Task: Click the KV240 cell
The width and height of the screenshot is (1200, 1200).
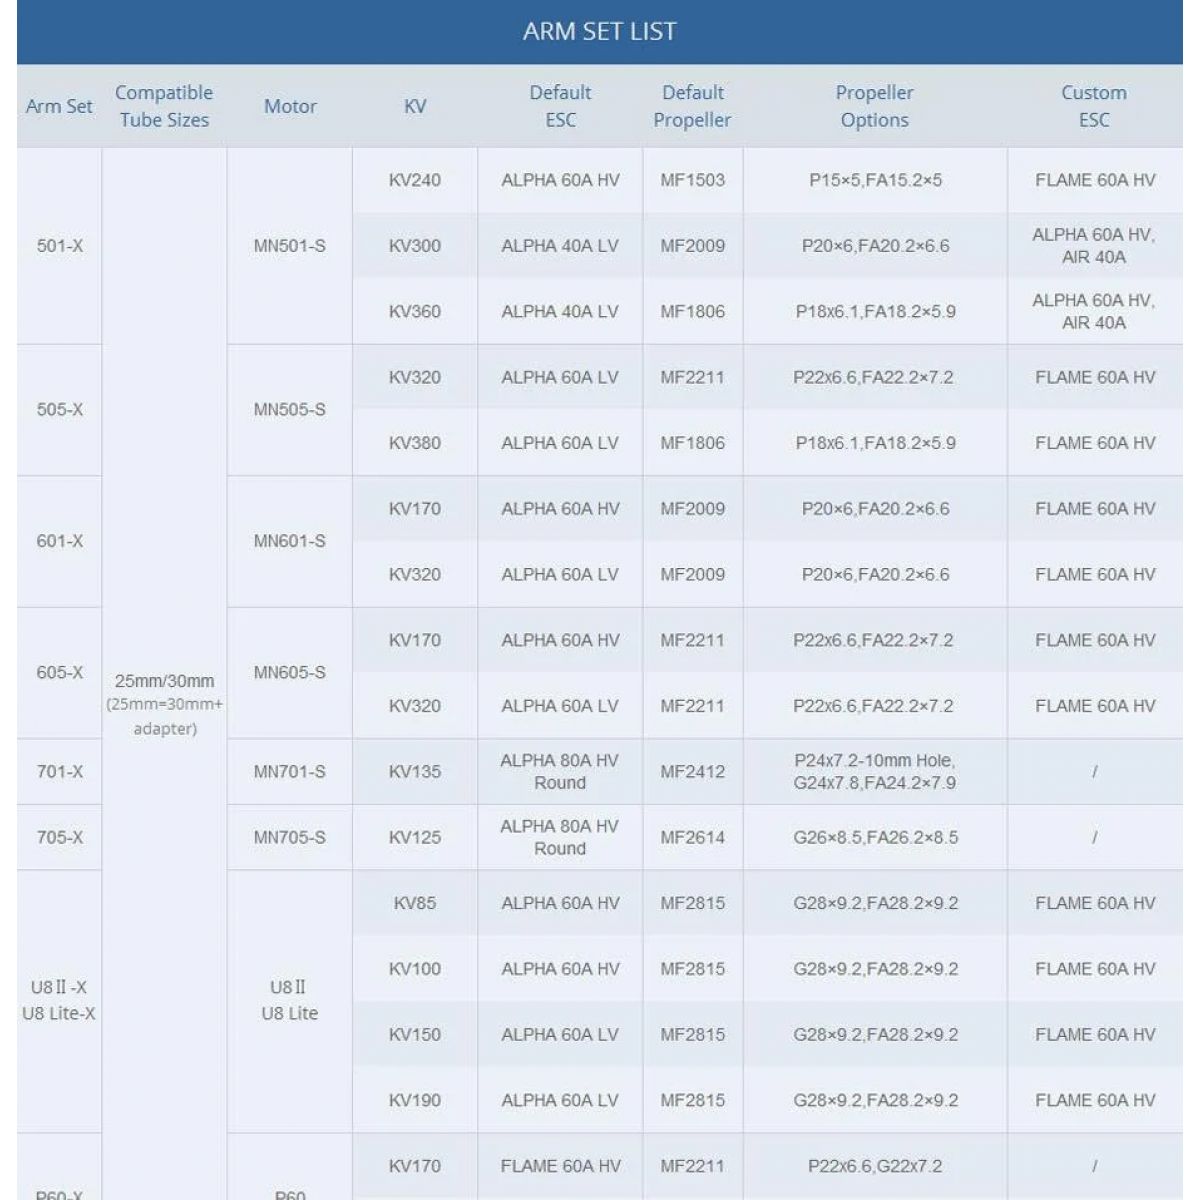Action: click(415, 180)
